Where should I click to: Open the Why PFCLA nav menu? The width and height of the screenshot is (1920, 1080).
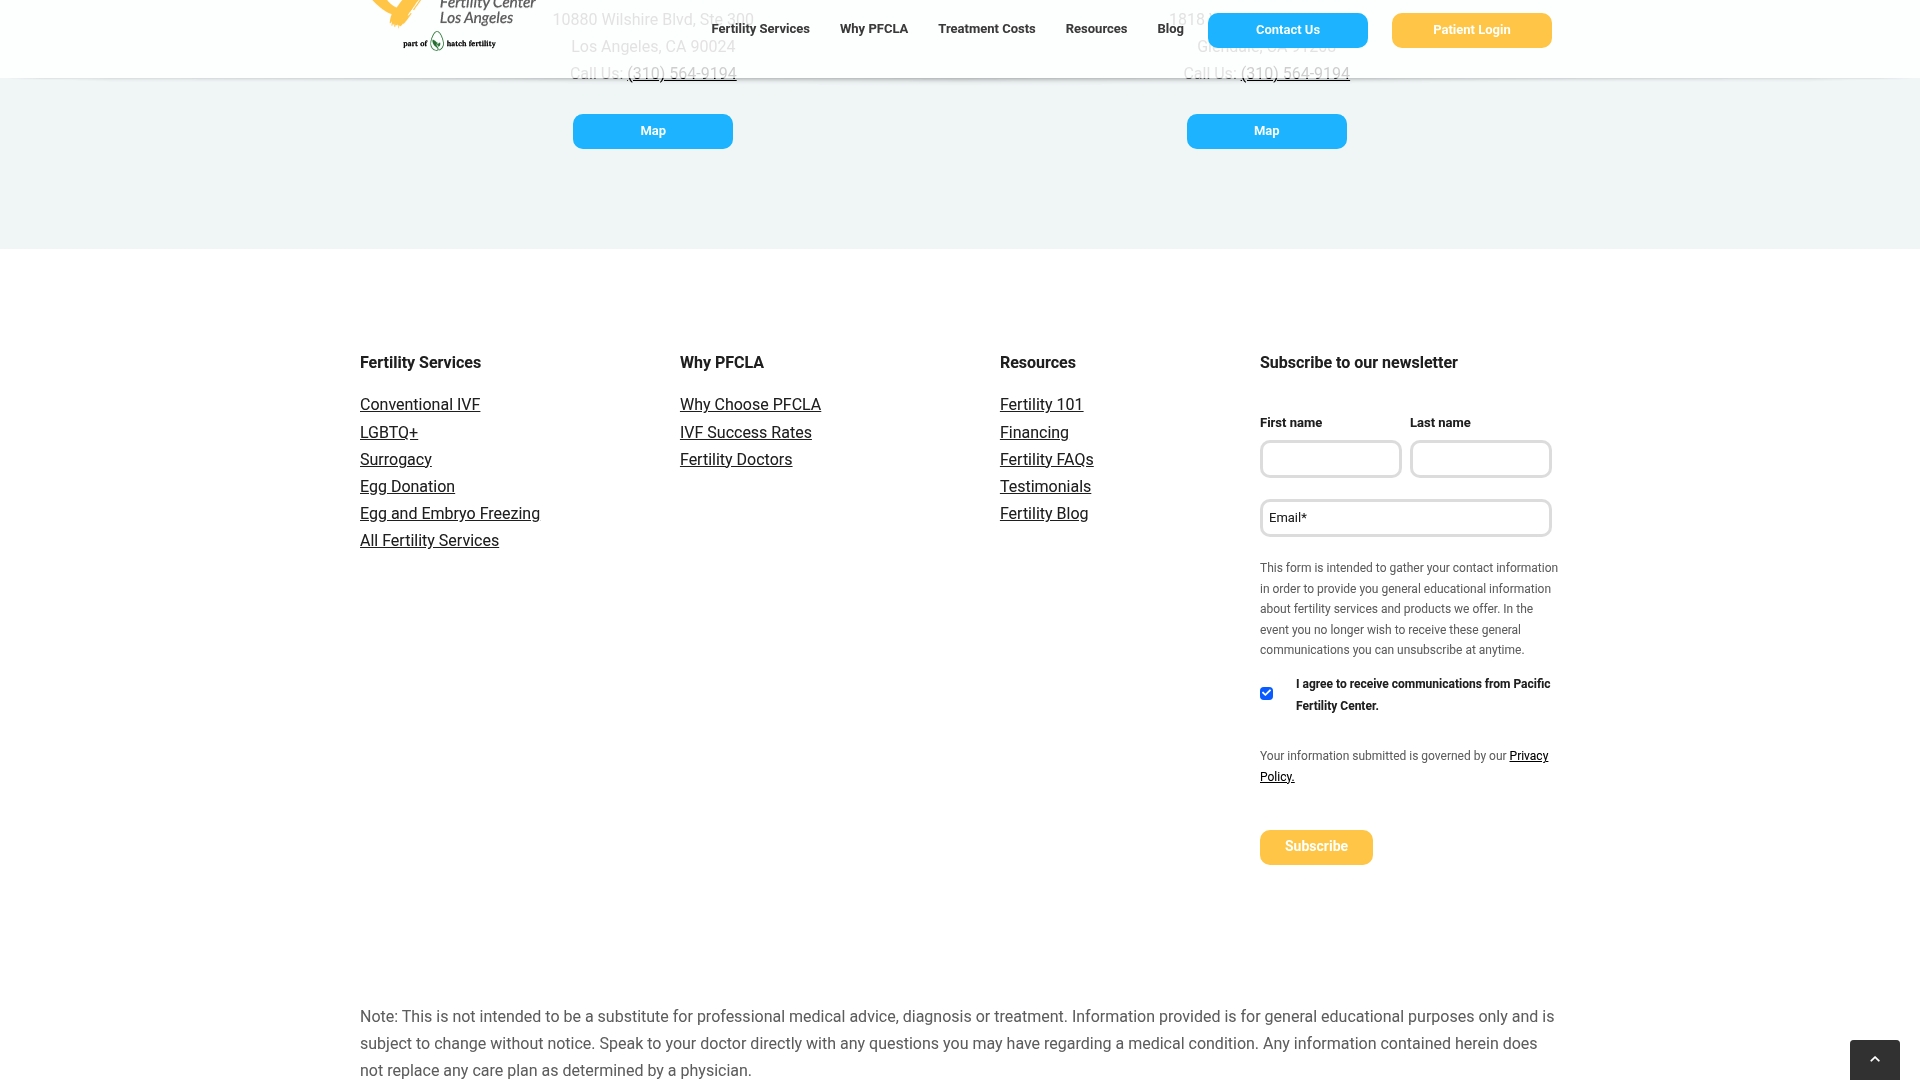[874, 29]
